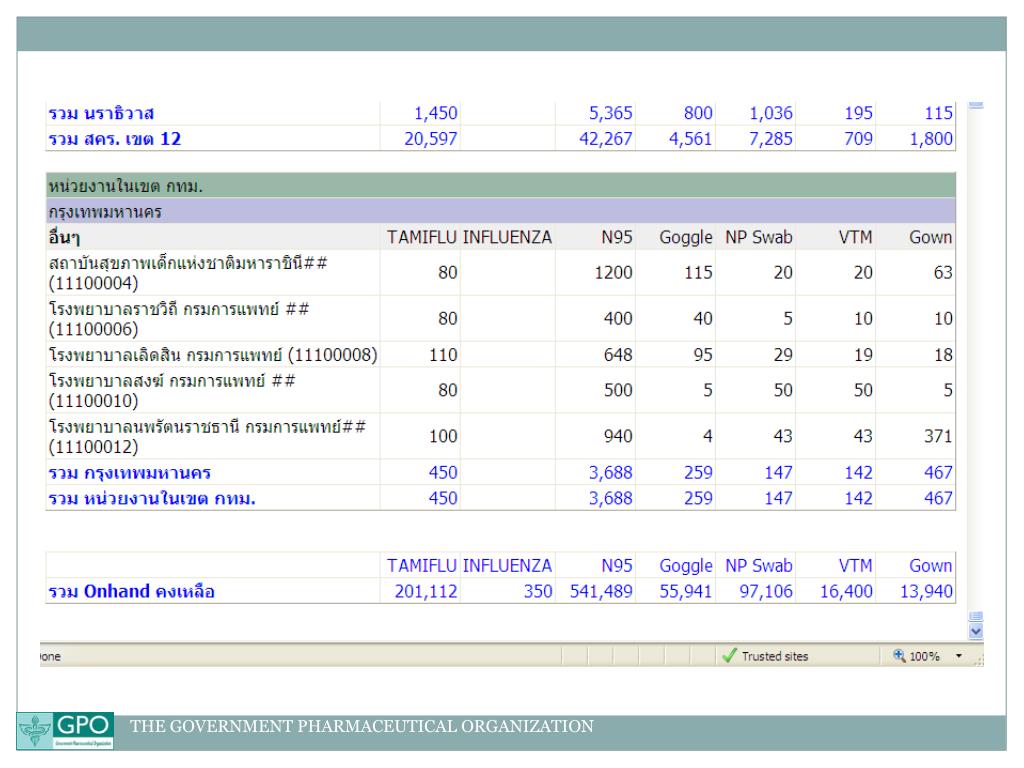This screenshot has width=1024, height=768.
Task: Select the รวม กรุงเทพมหานคร total row label
Action: coord(129,473)
